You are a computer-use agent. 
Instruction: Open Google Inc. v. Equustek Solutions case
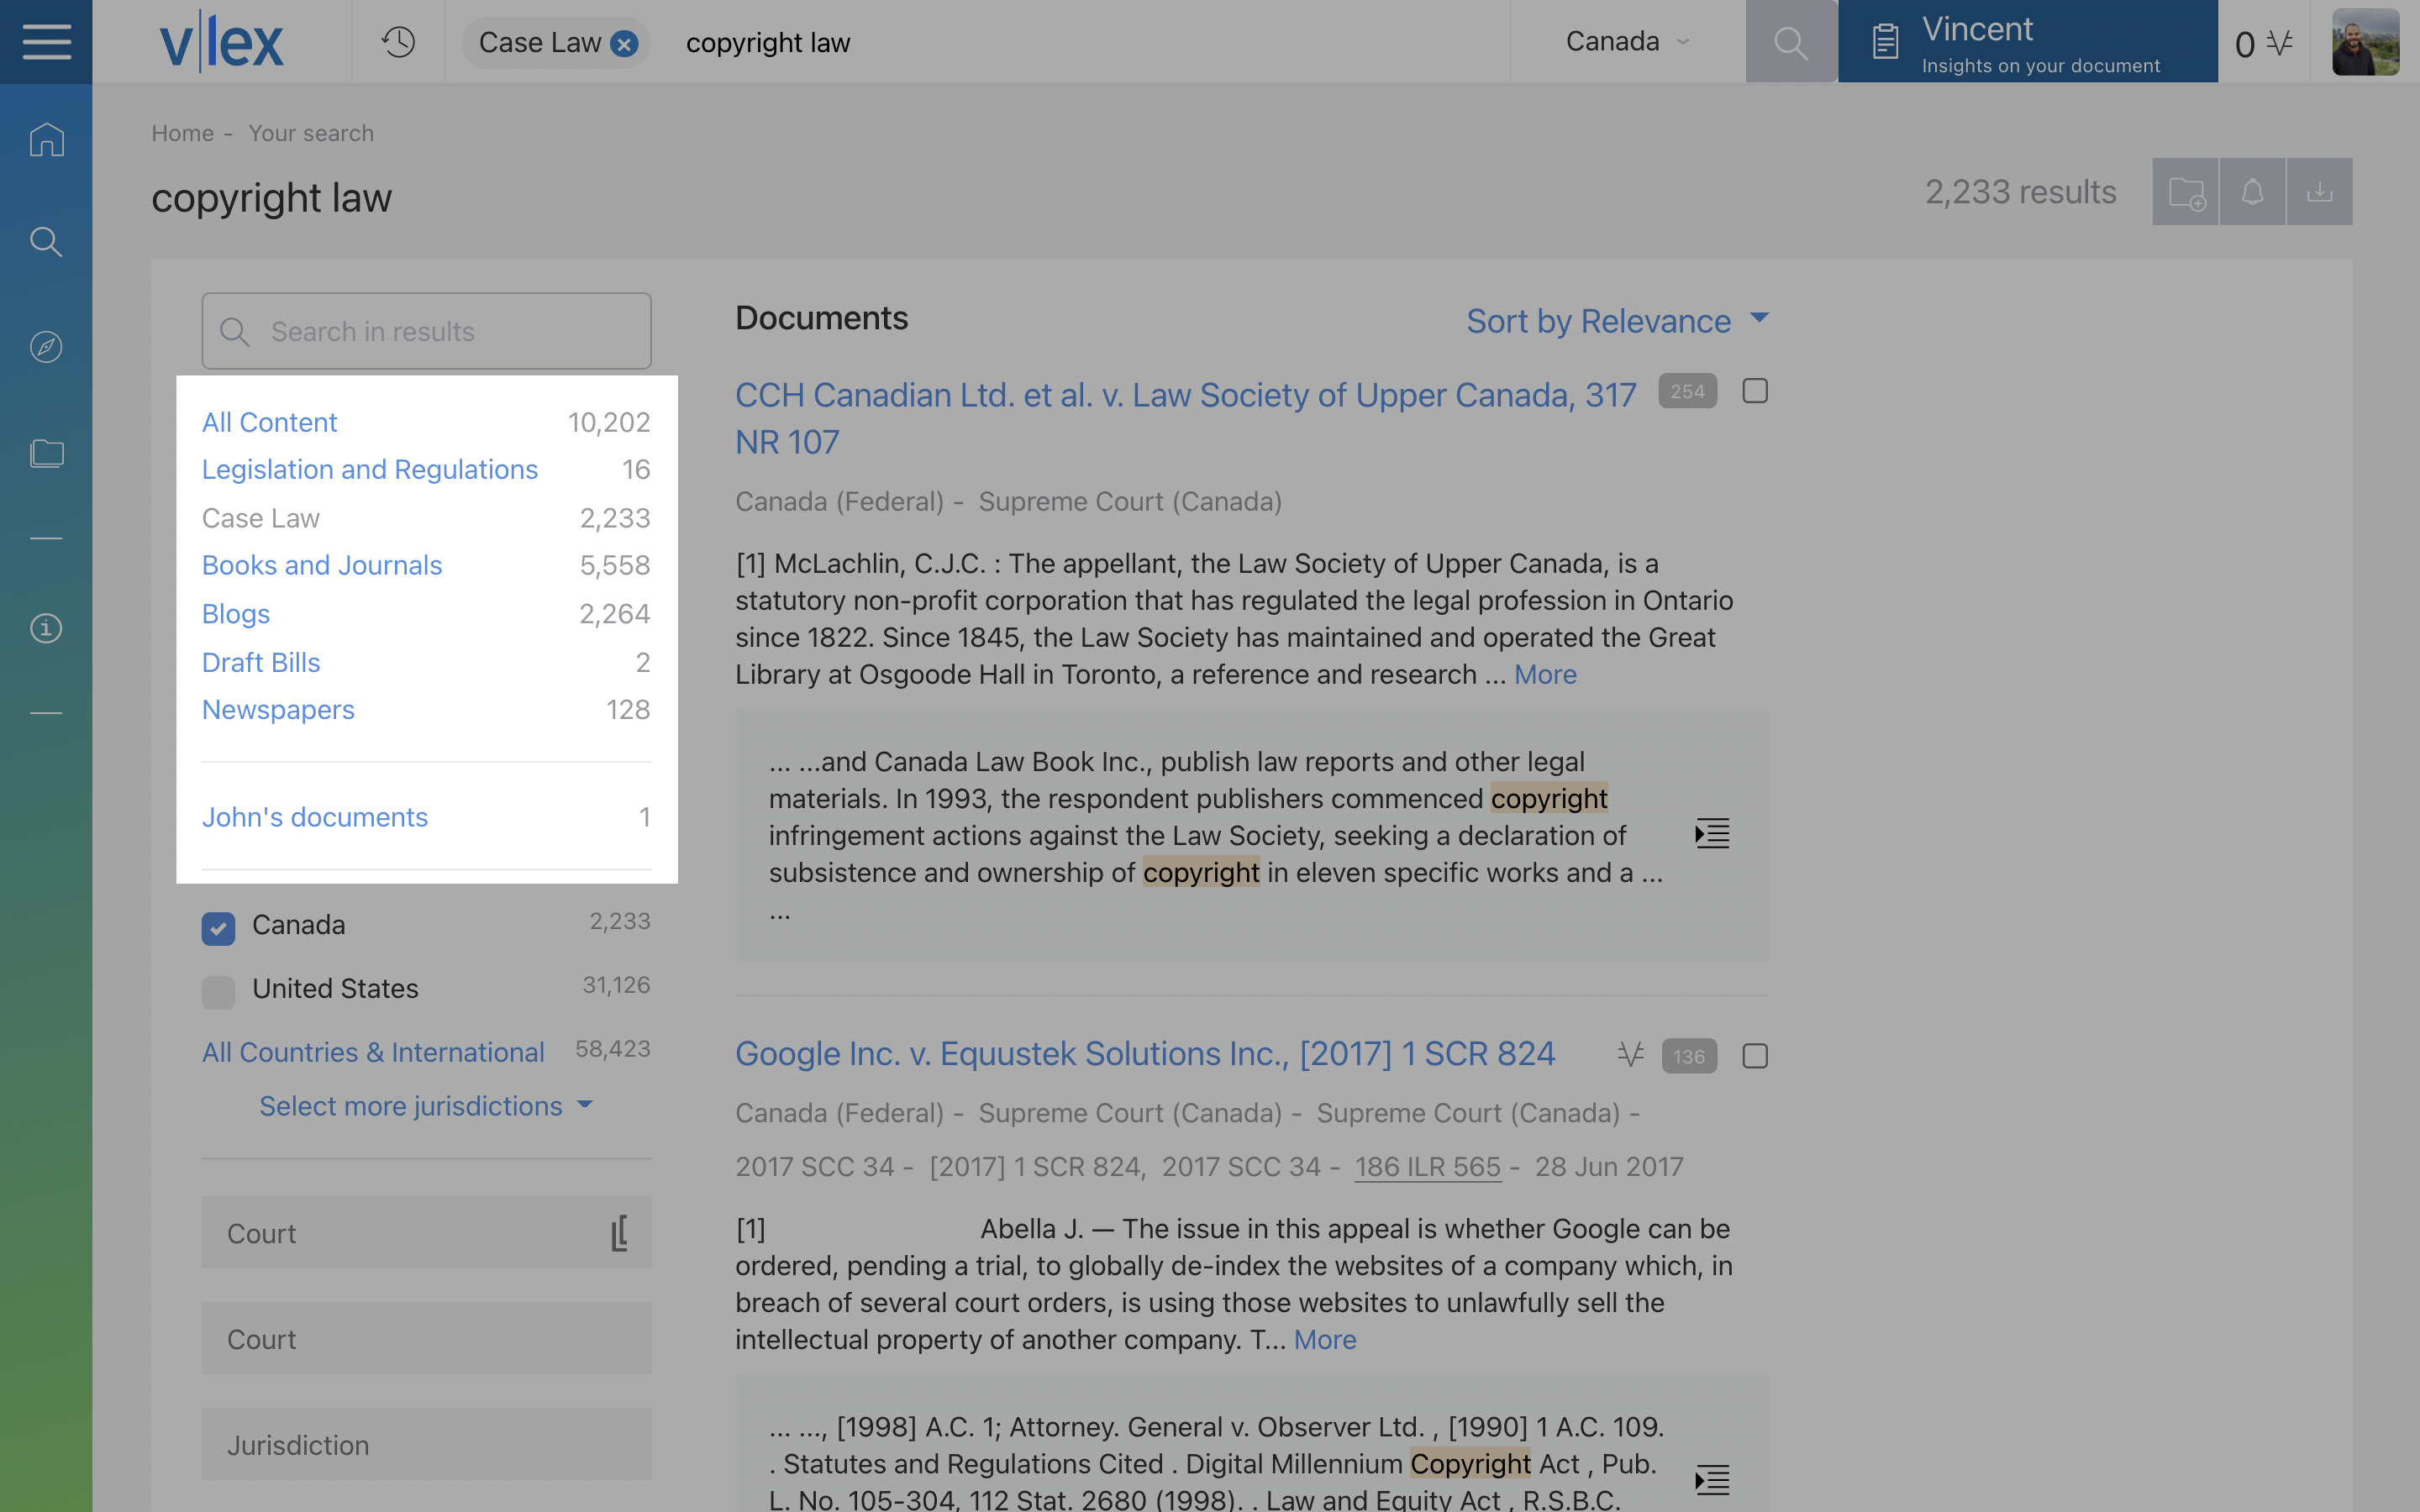click(1145, 1053)
